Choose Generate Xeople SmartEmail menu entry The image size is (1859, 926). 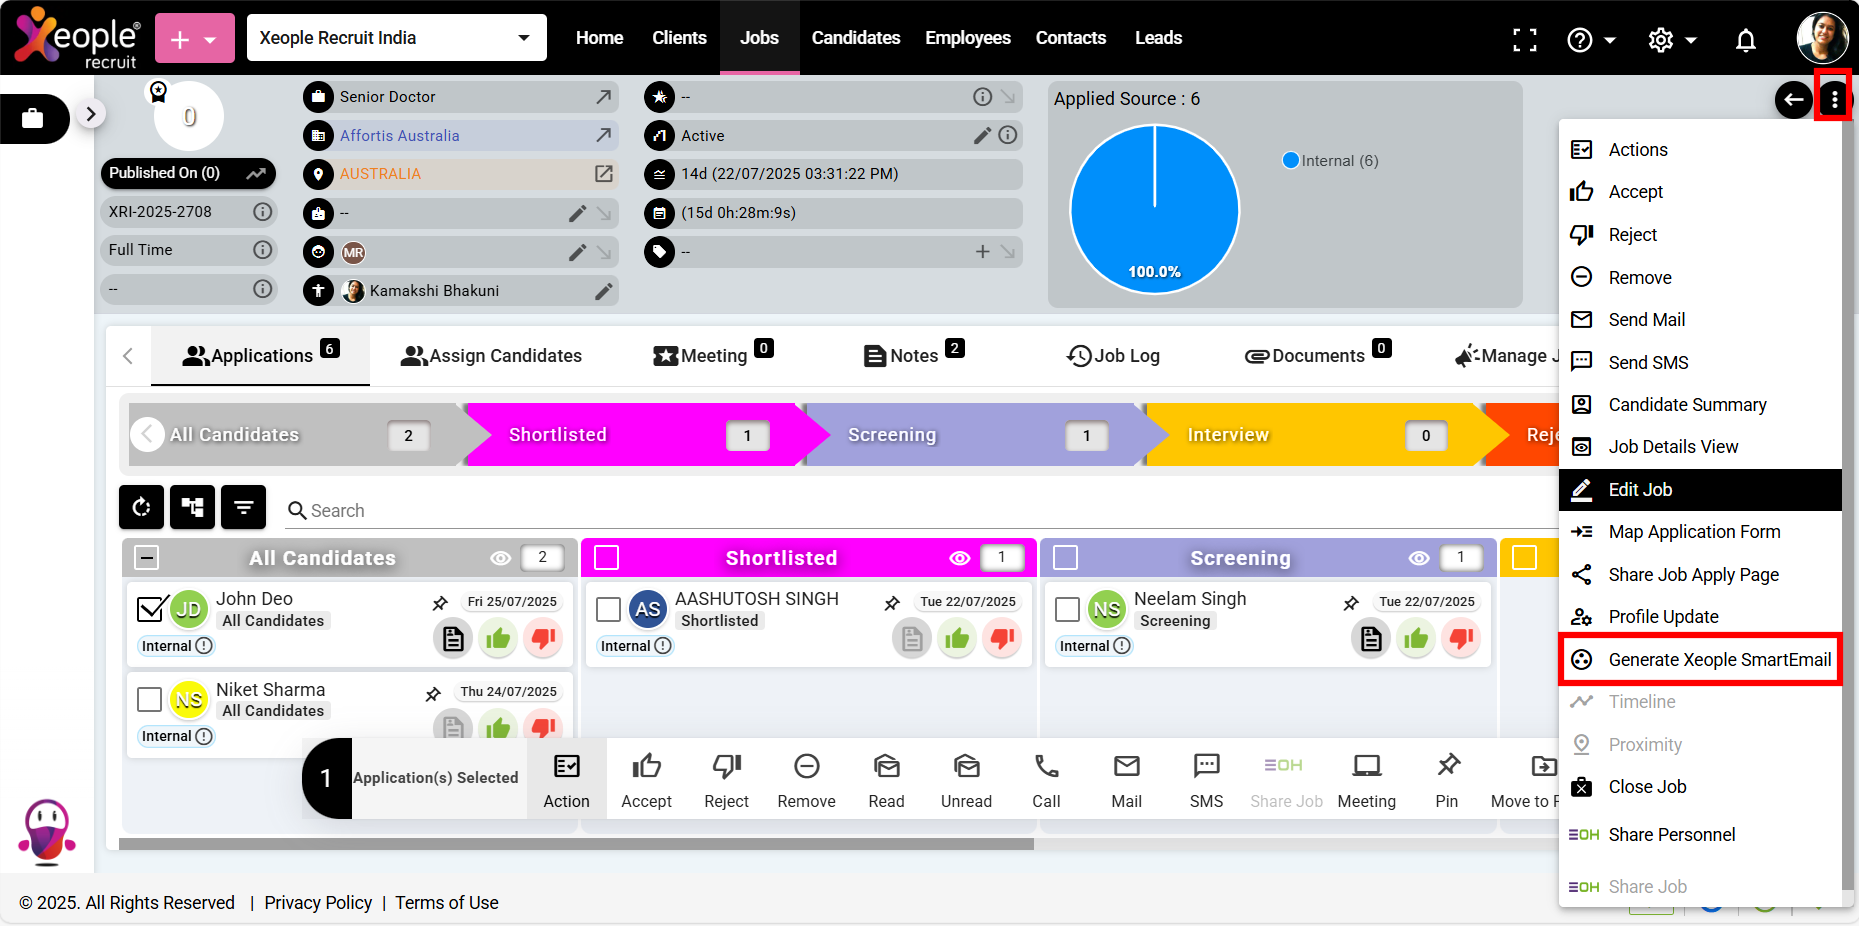[x=1700, y=660]
